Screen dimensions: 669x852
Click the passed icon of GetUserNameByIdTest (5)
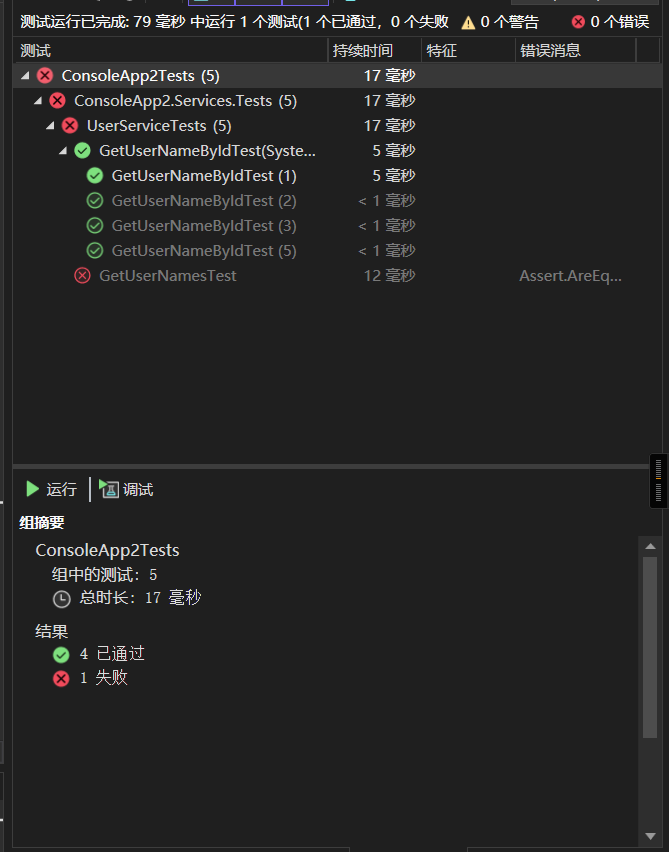(x=95, y=250)
